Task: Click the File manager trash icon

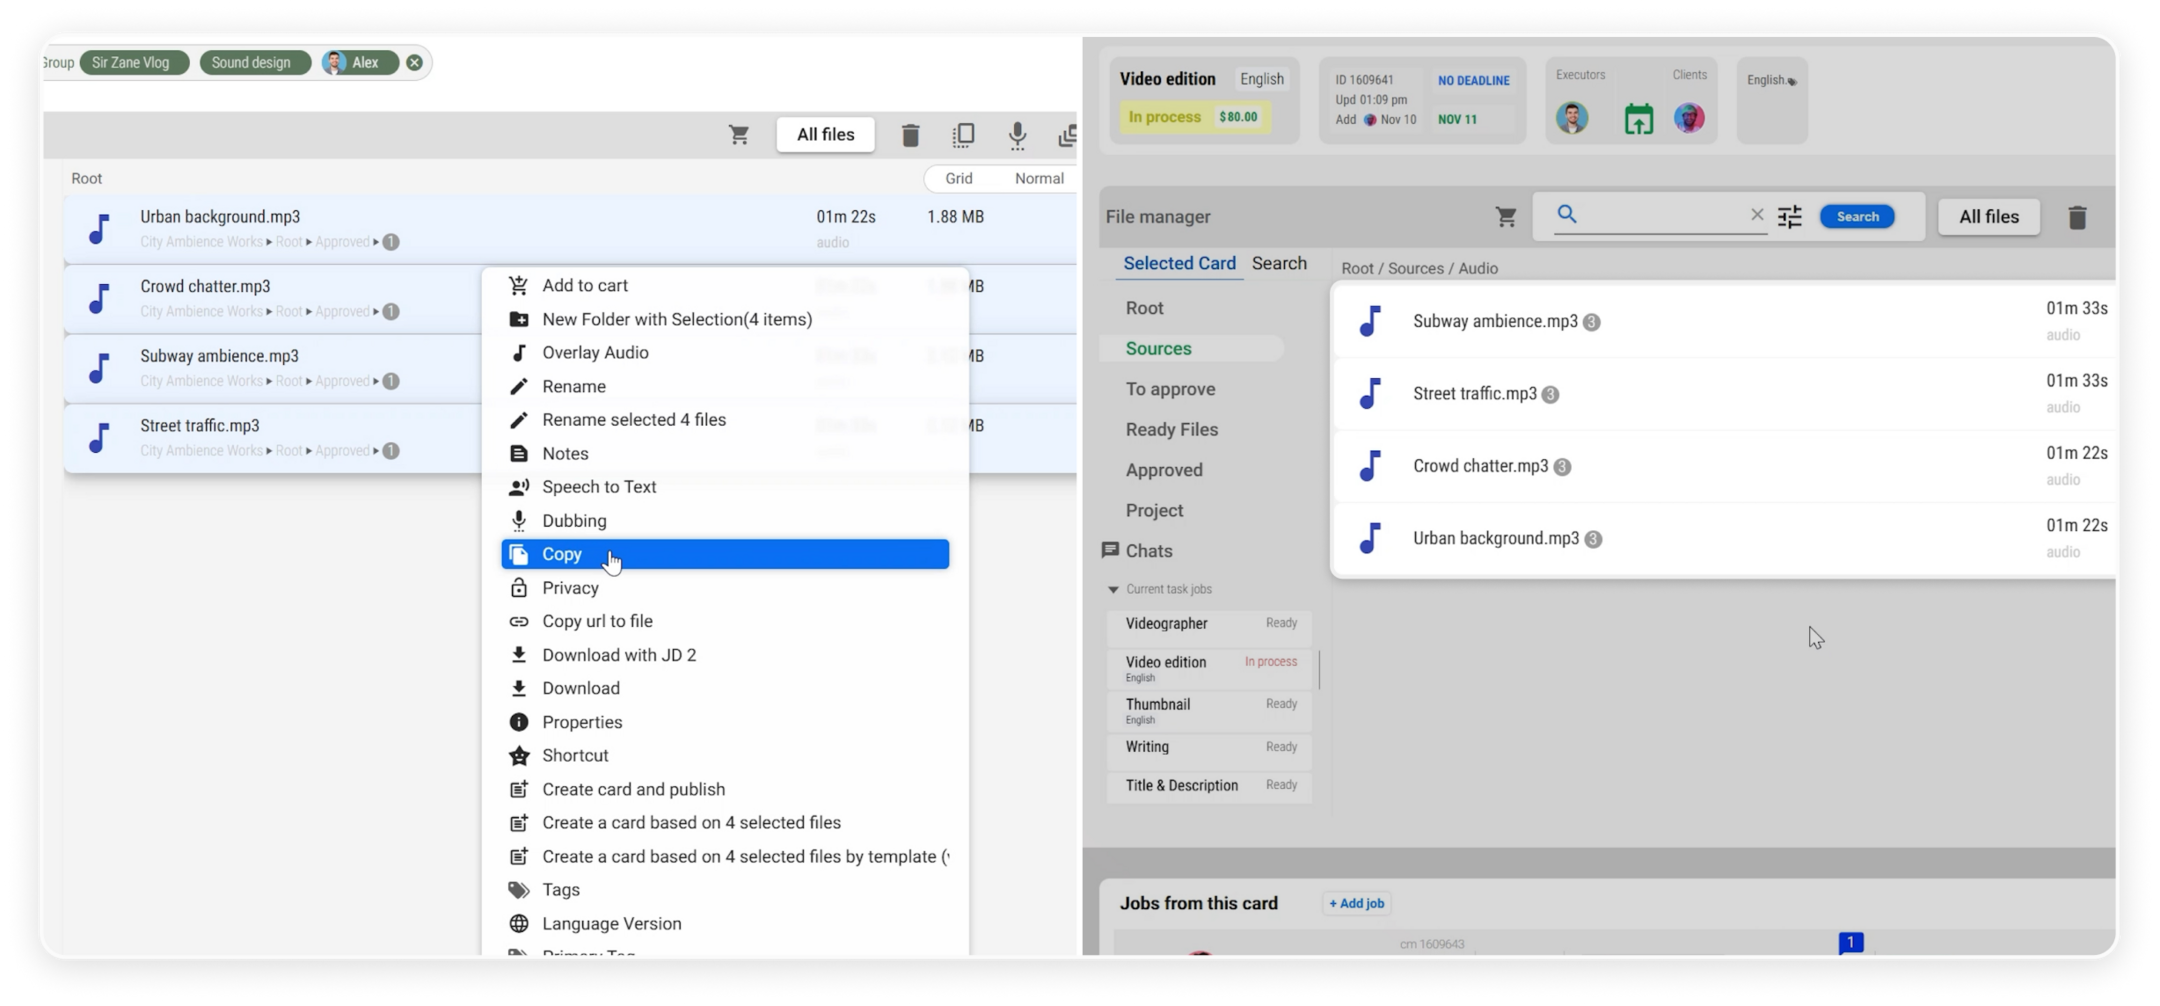Action: (x=2077, y=217)
